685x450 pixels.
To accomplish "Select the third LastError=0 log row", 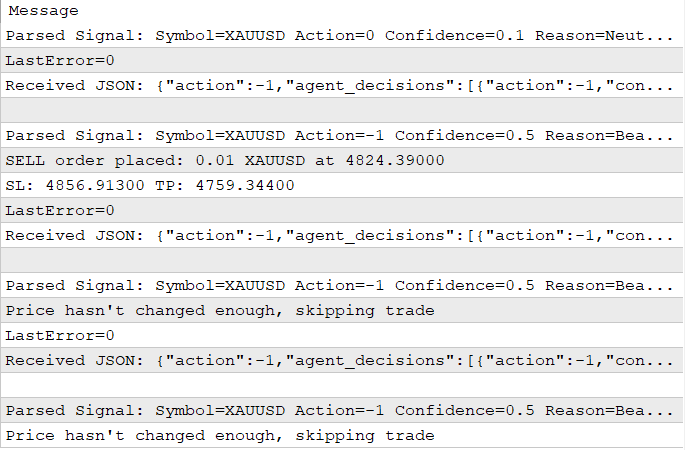I will [60, 335].
